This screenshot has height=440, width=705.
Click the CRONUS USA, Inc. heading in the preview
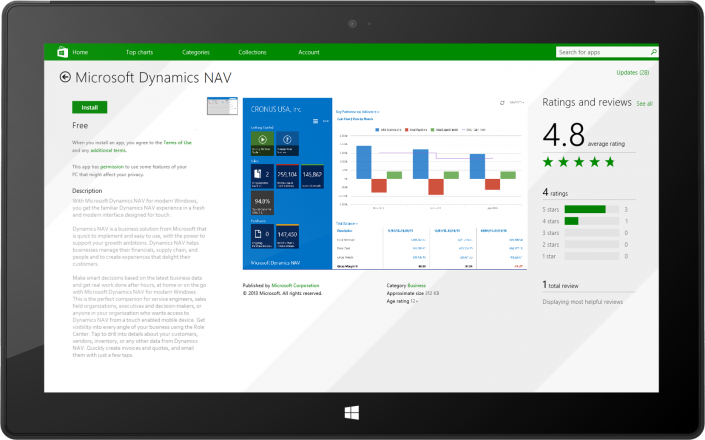coord(276,109)
